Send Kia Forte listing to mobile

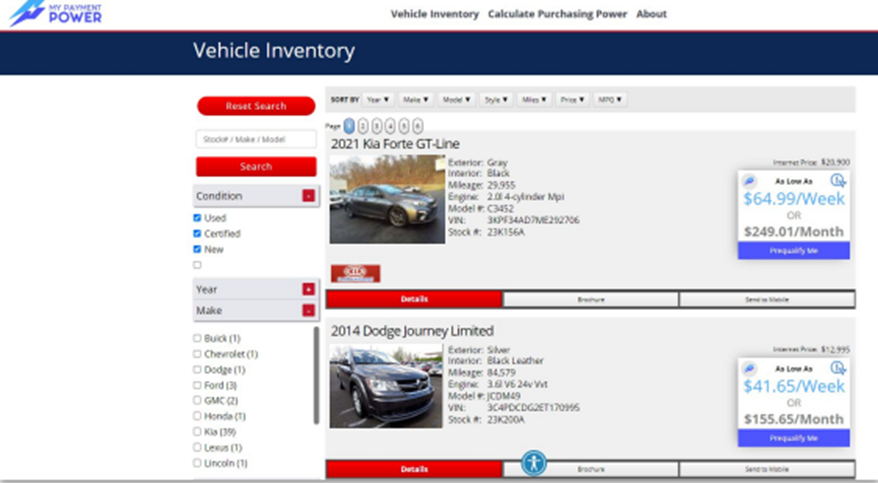(x=767, y=299)
